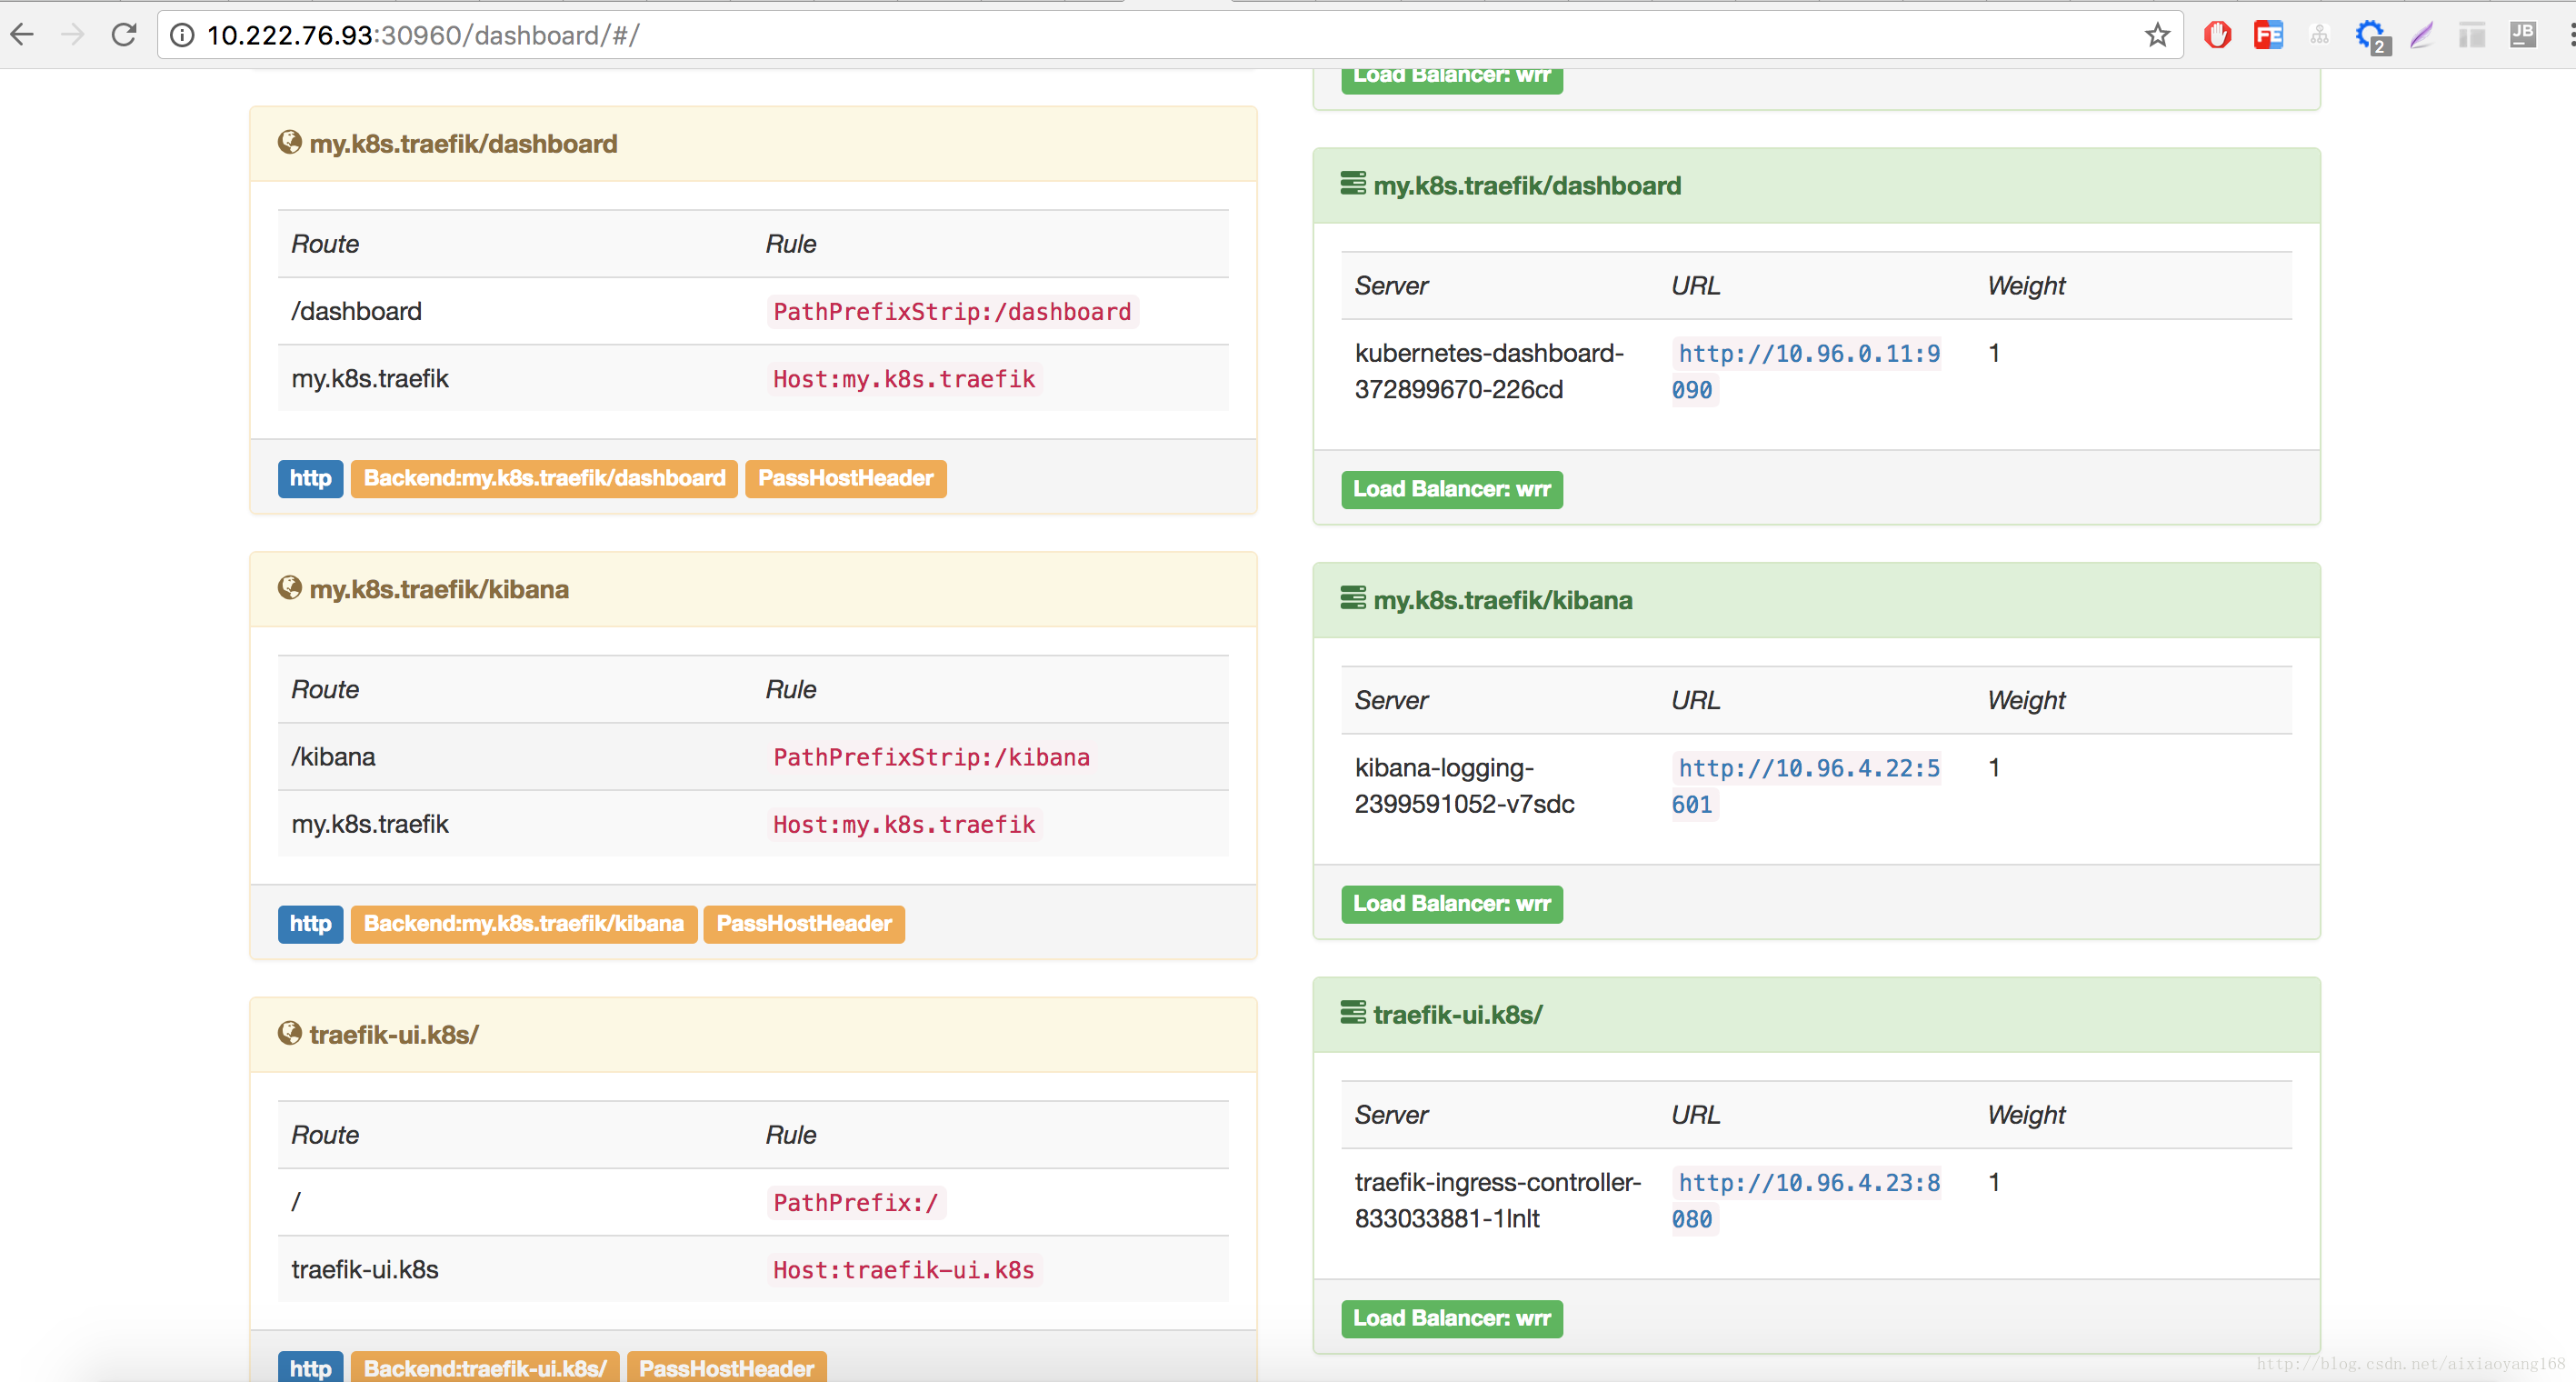Click server name kubernetes-dashboard-372899670-226cd
Viewport: 2576px width, 1382px height.
[x=1489, y=371]
